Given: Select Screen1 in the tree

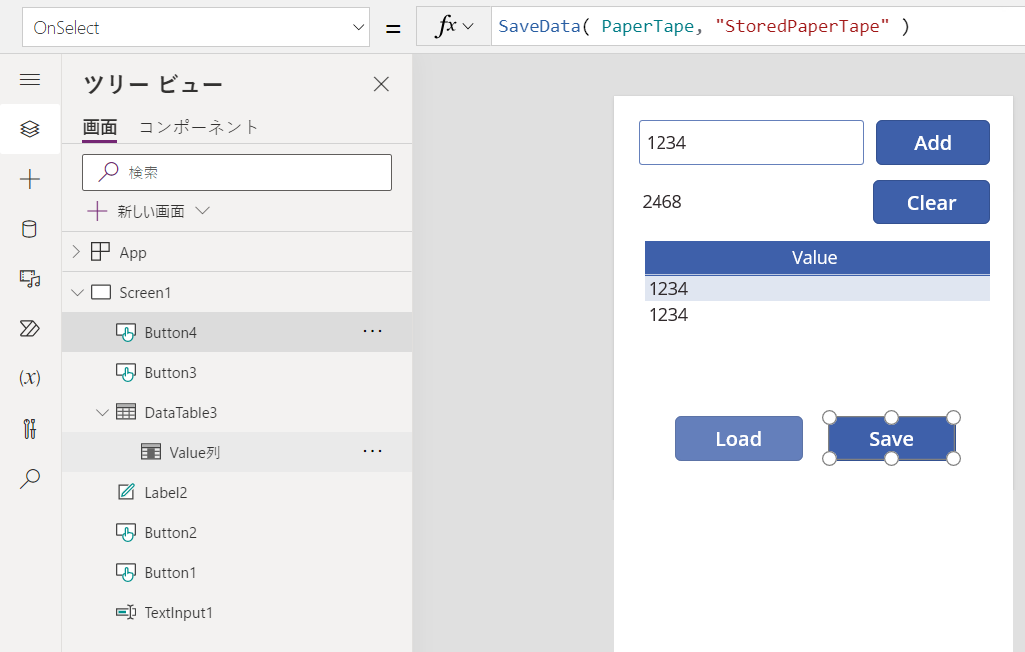Looking at the screenshot, I should (144, 292).
